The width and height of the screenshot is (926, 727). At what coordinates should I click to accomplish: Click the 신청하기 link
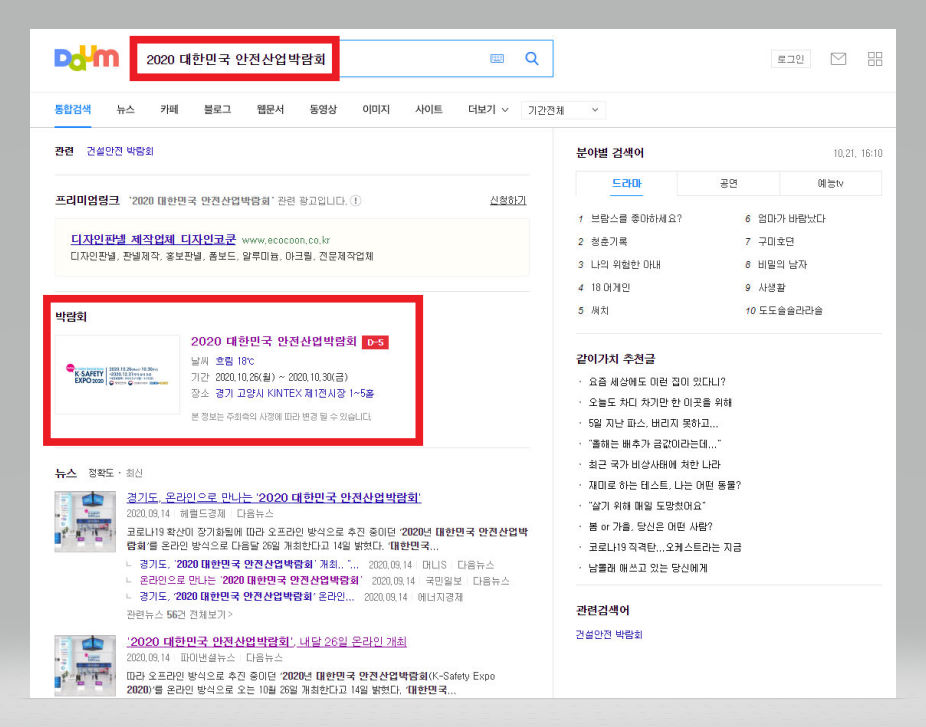[x=508, y=200]
